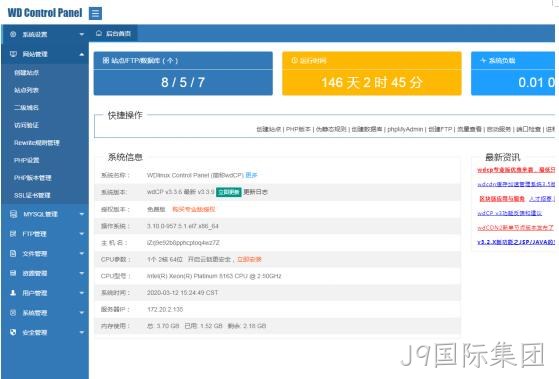Open the red 区块链应用与服务 news link
The height and width of the screenshot is (379, 559).
pyautogui.click(x=502, y=199)
